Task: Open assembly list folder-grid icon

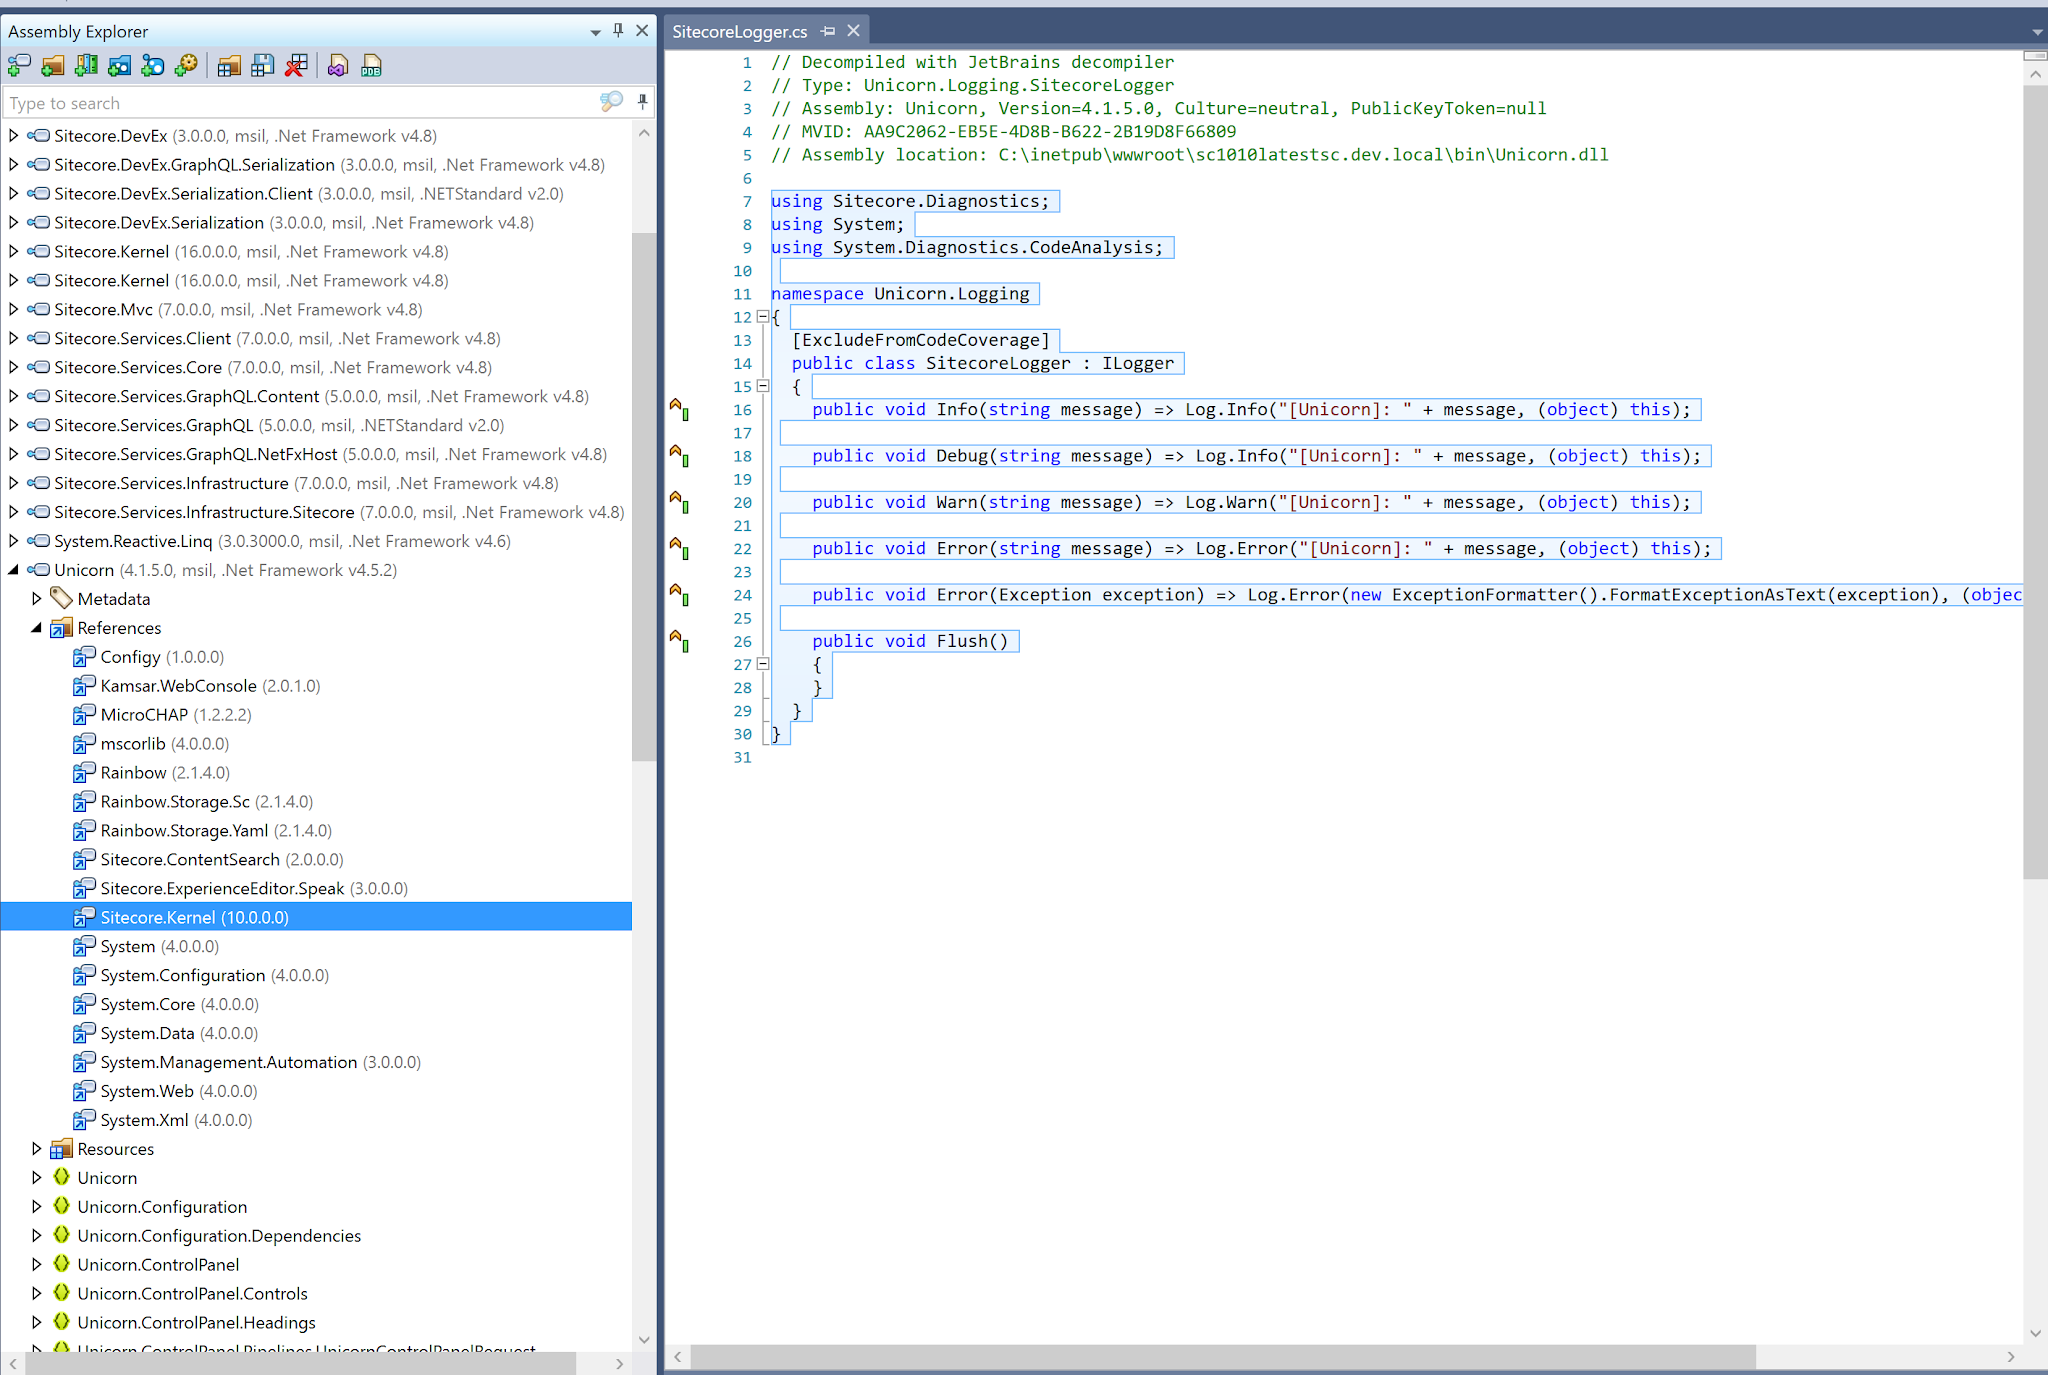Action: [229, 66]
